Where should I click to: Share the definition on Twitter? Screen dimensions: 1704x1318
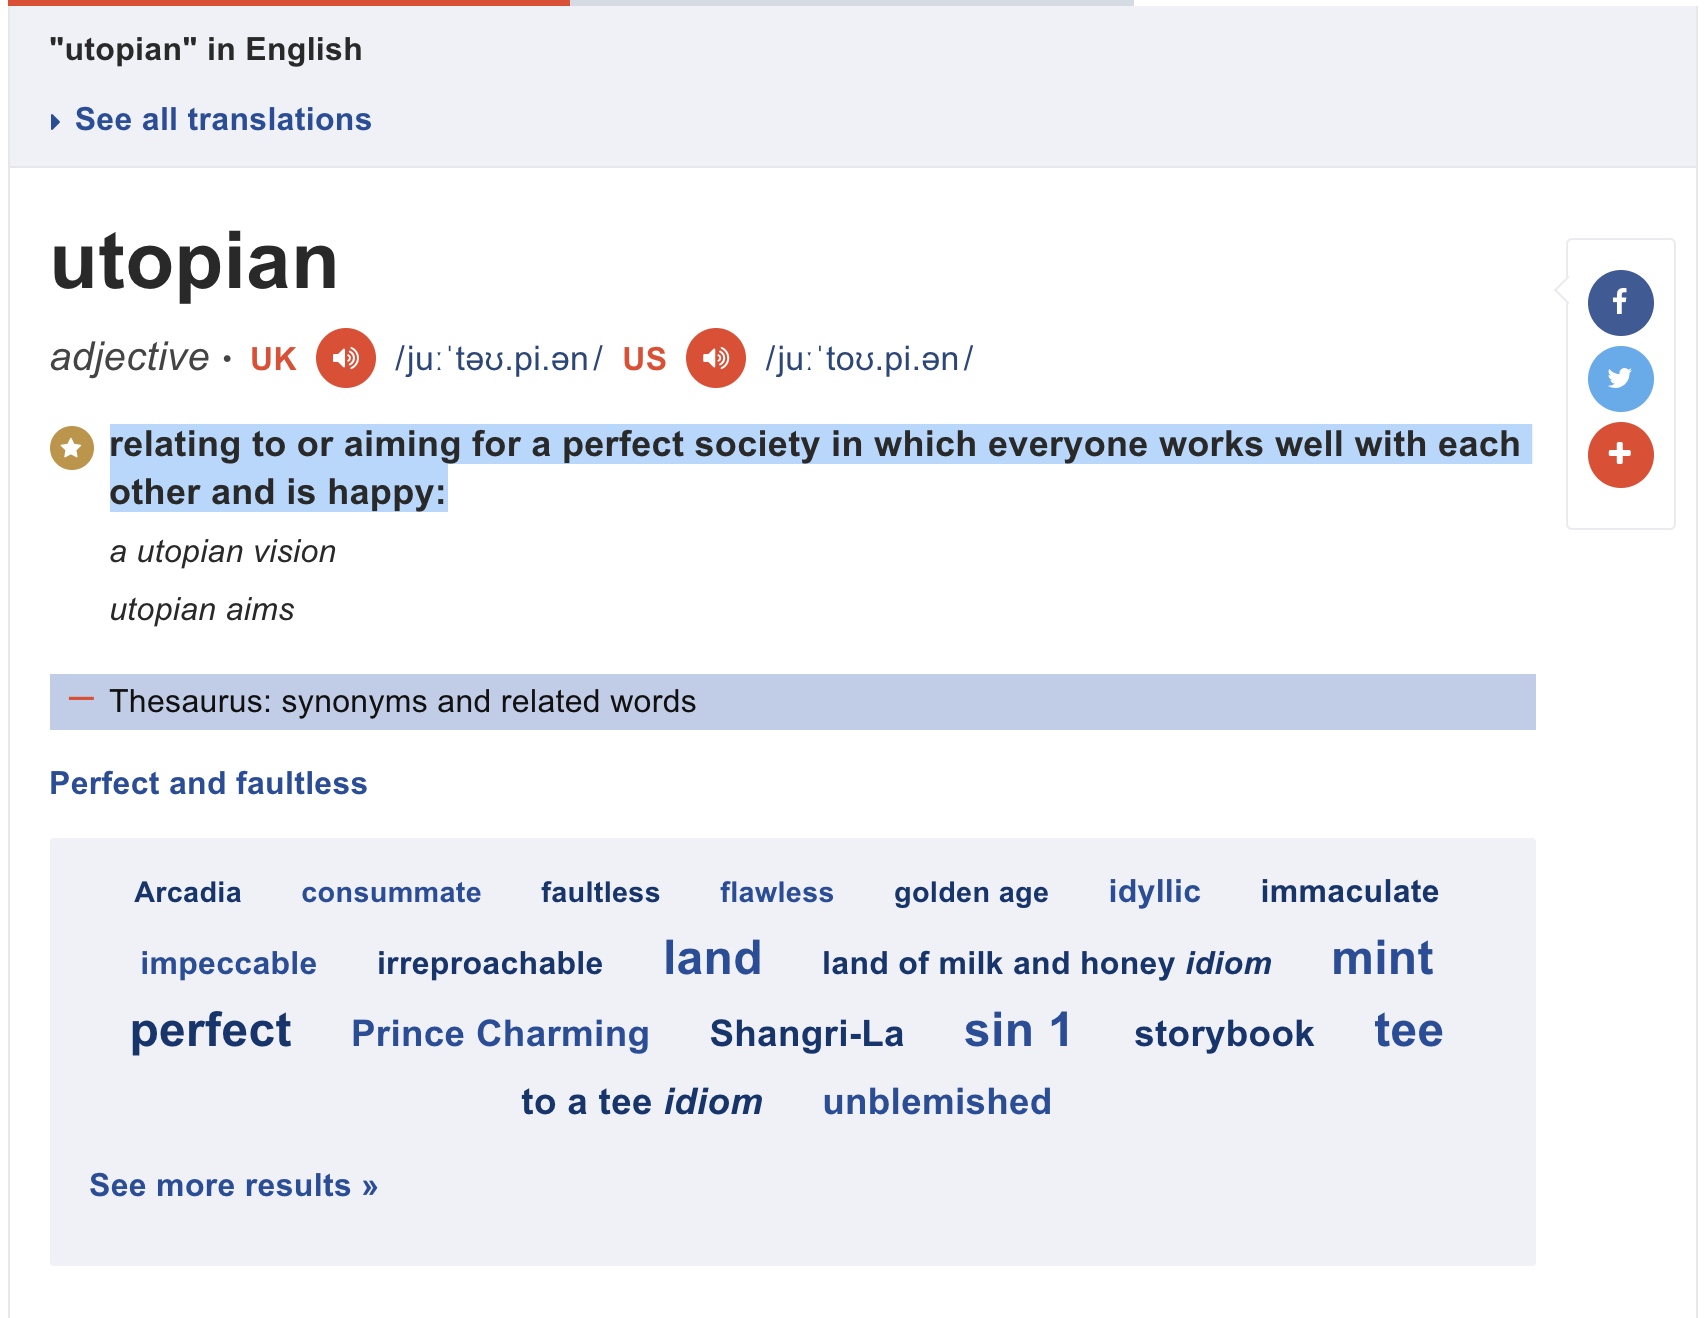pyautogui.click(x=1620, y=379)
